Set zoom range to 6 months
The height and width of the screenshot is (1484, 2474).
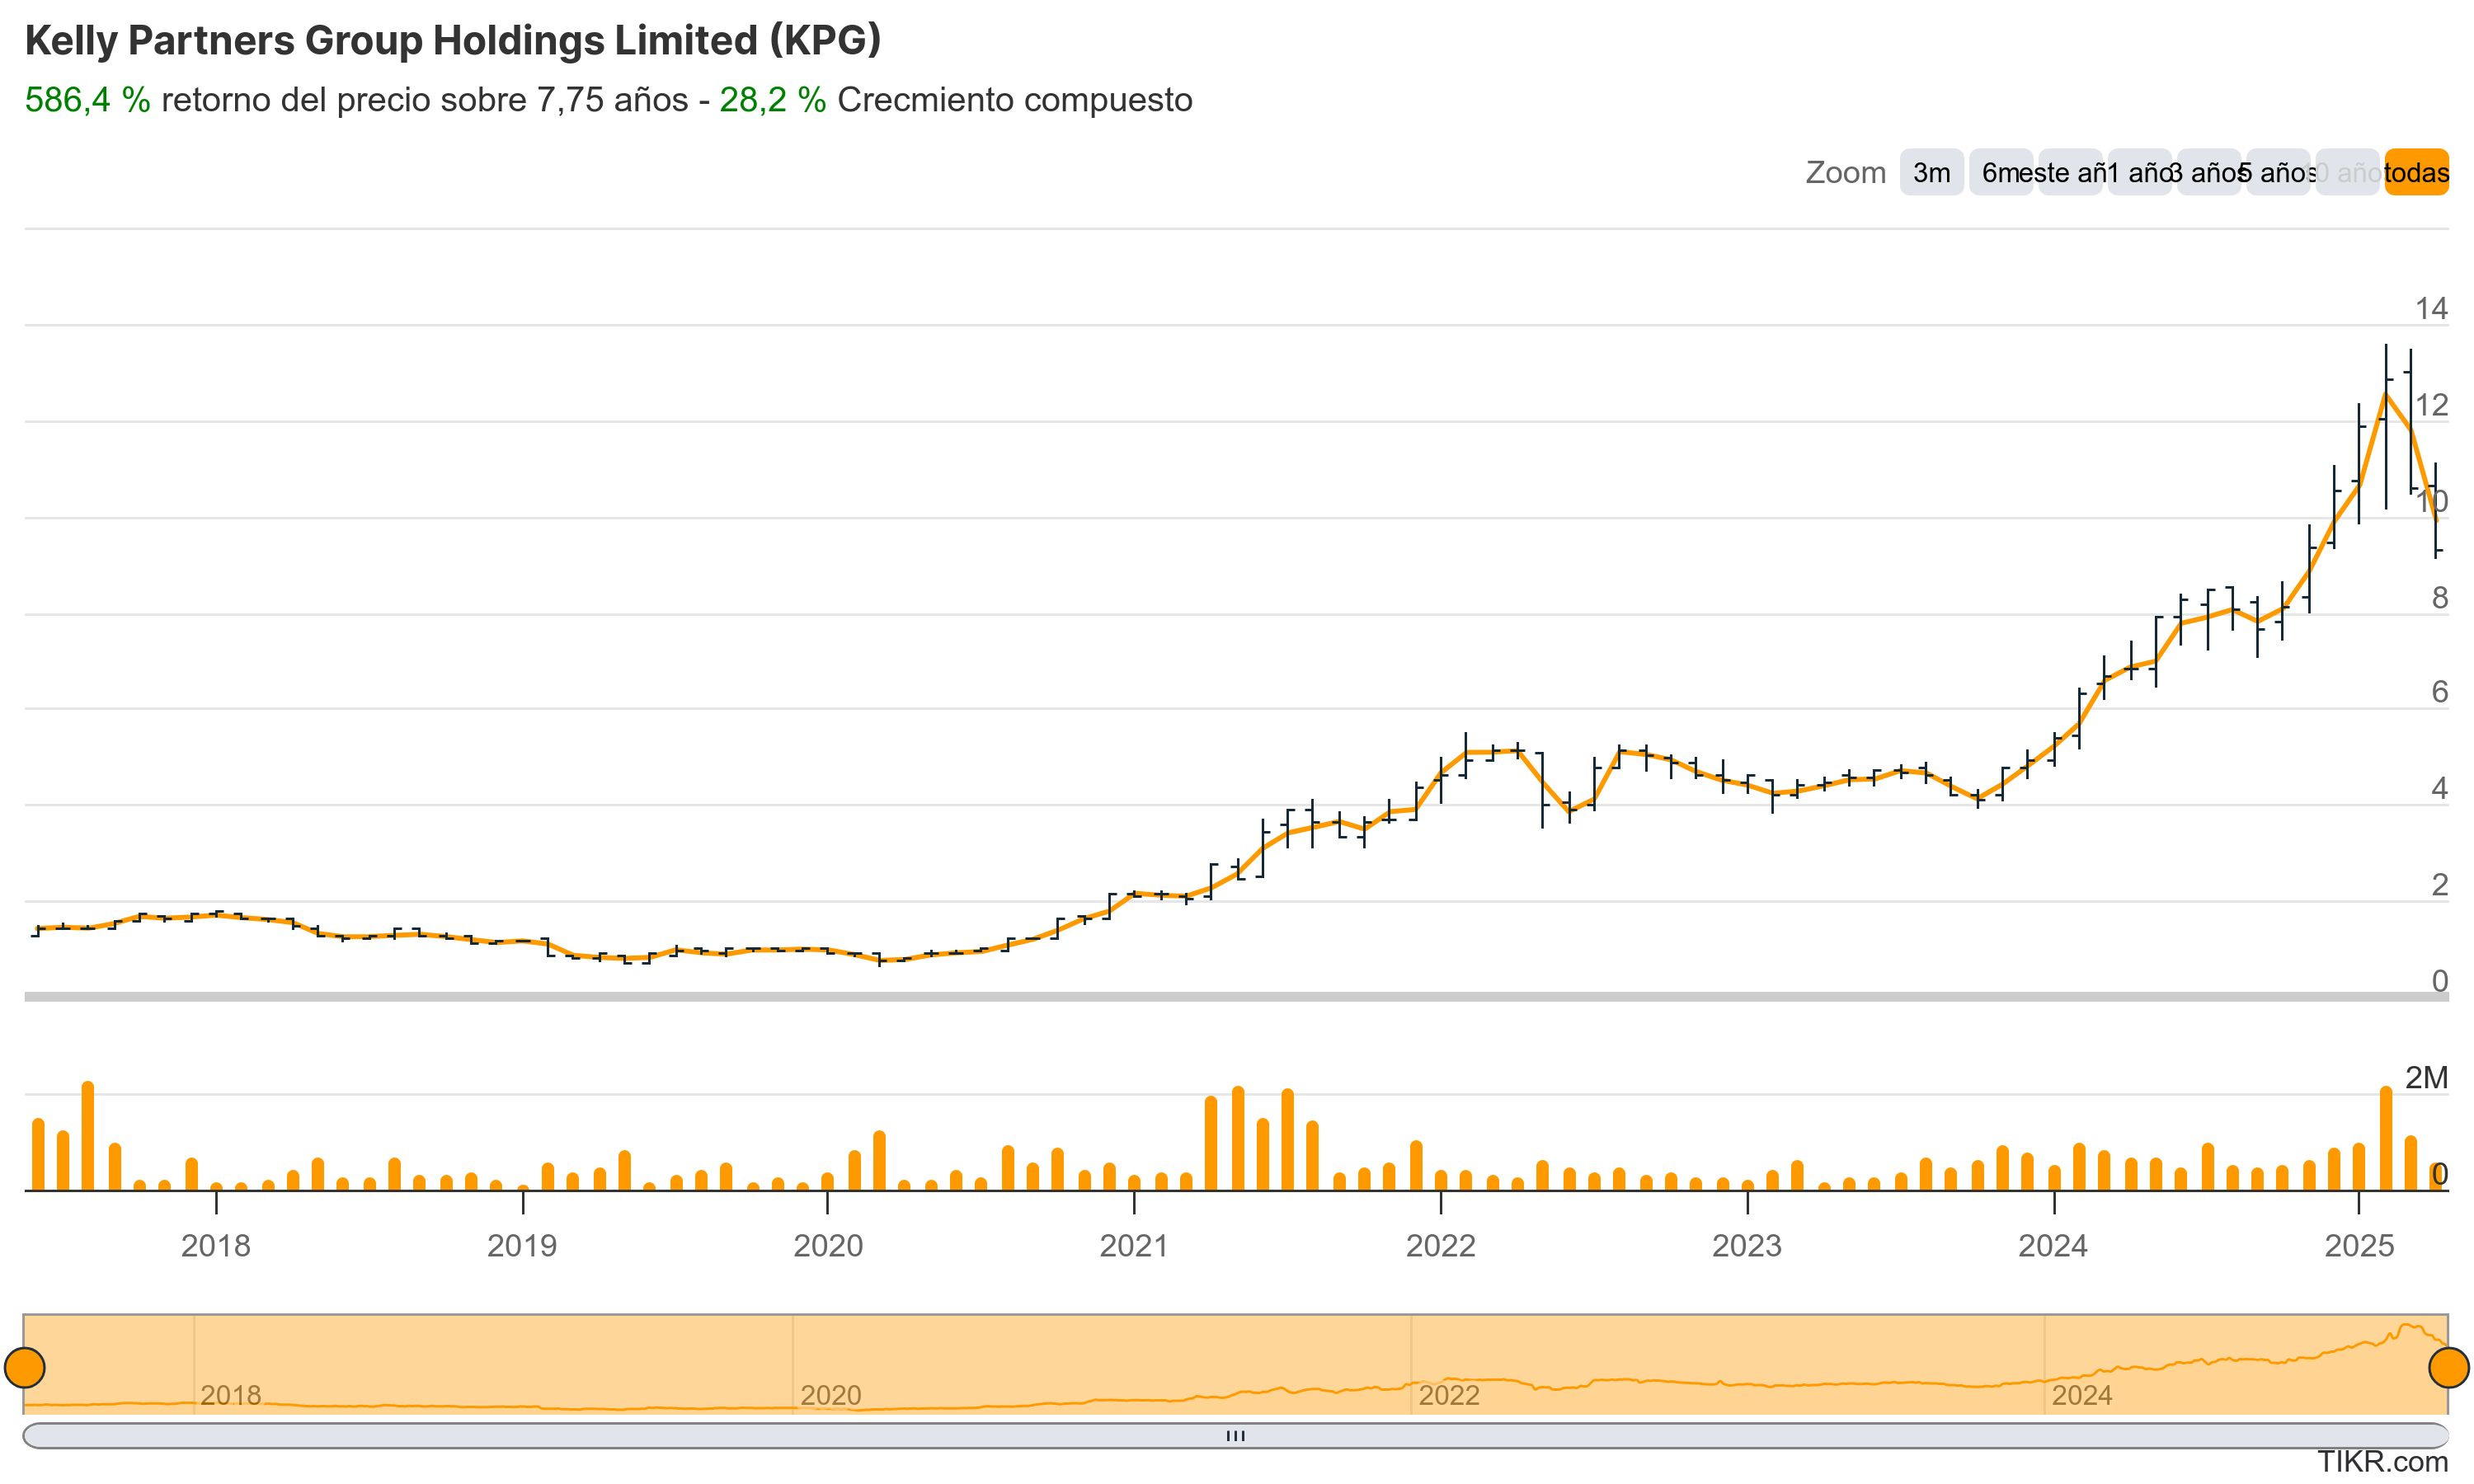pos(2000,172)
